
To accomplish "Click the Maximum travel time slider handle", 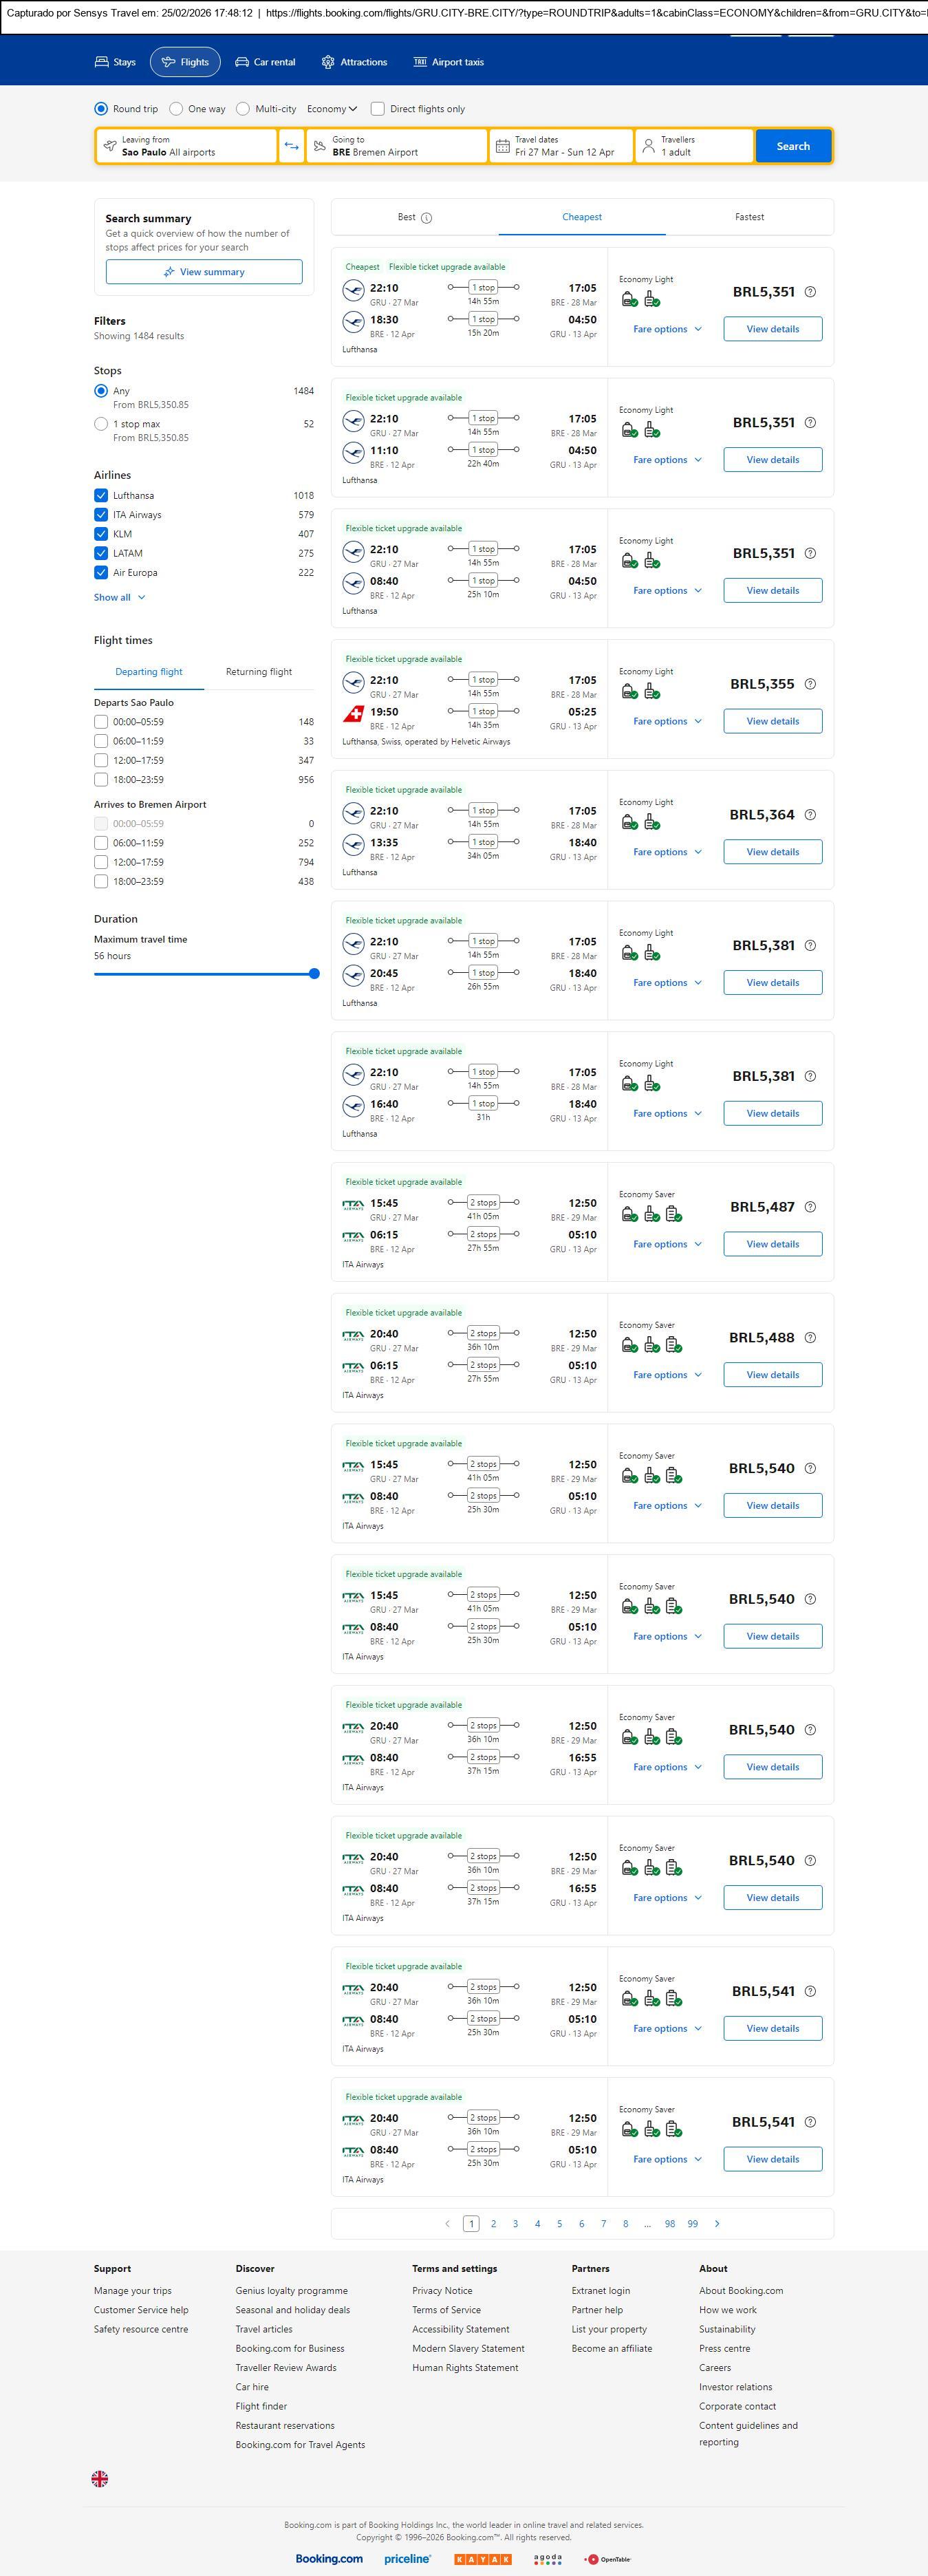I will tap(314, 973).
